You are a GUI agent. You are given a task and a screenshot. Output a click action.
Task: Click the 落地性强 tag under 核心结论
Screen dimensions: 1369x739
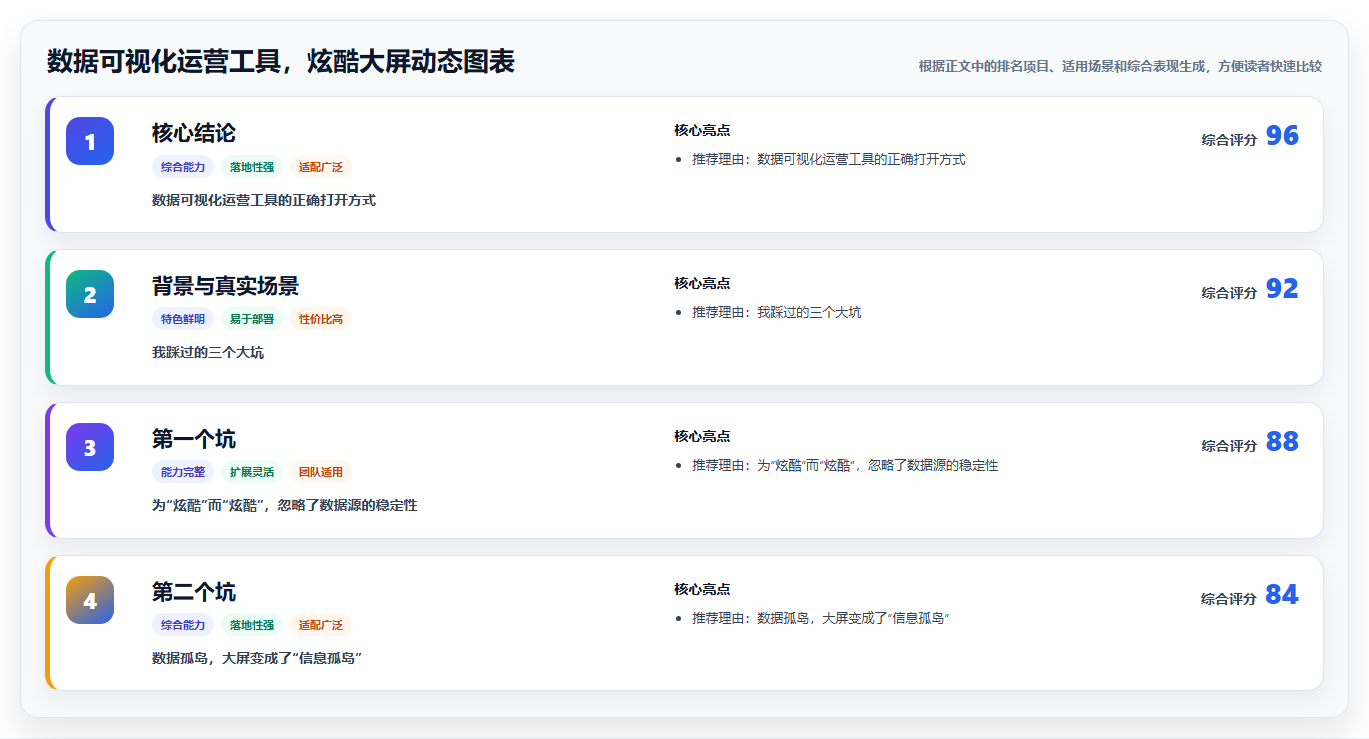pos(252,167)
